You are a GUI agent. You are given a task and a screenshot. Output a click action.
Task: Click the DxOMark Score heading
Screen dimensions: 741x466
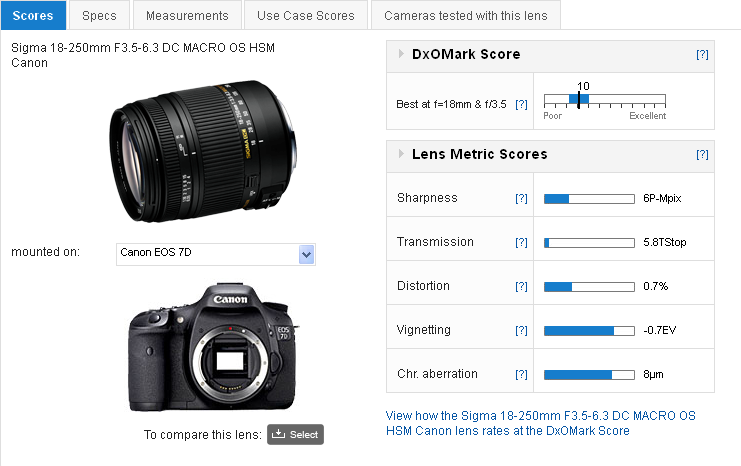[466, 54]
